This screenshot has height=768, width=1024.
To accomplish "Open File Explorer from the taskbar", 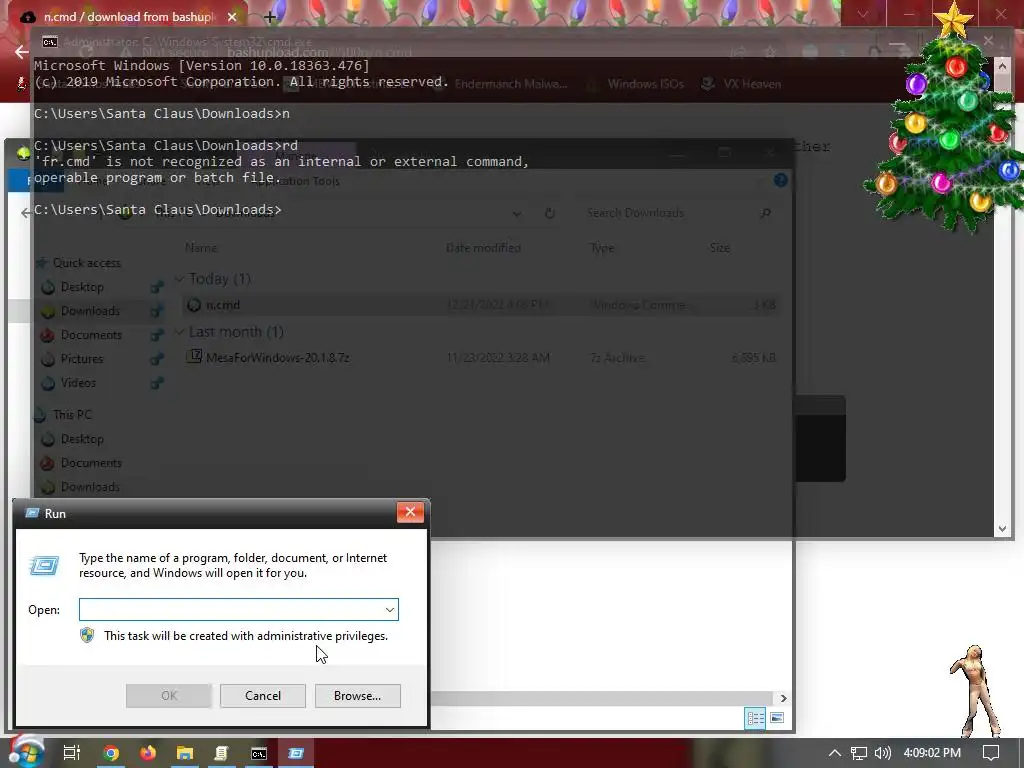I will 185,753.
